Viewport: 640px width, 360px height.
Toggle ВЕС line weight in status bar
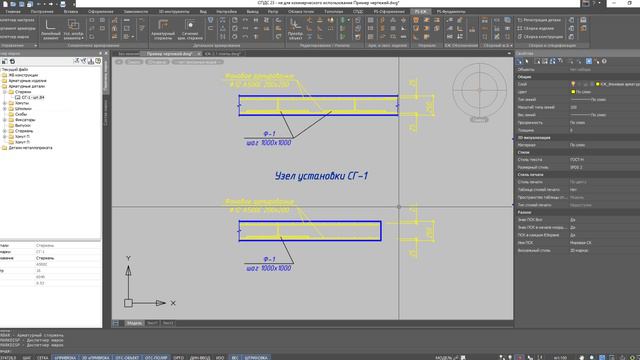(235, 358)
